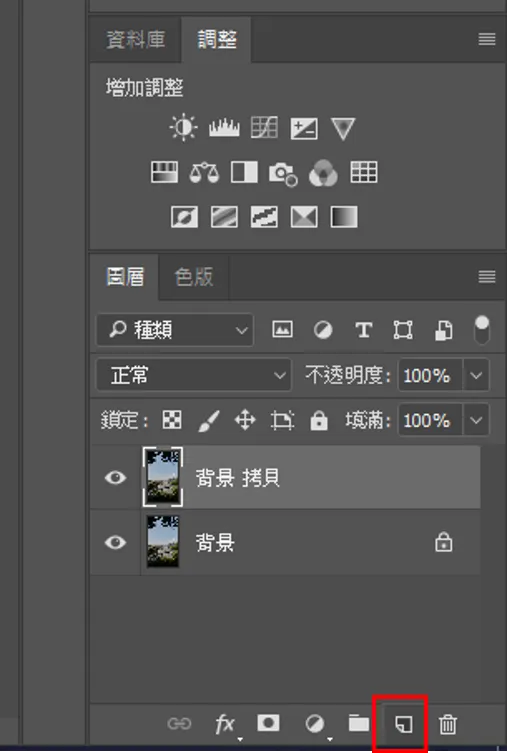
Task: Filter layers by pixel layers
Action: [x=282, y=329]
